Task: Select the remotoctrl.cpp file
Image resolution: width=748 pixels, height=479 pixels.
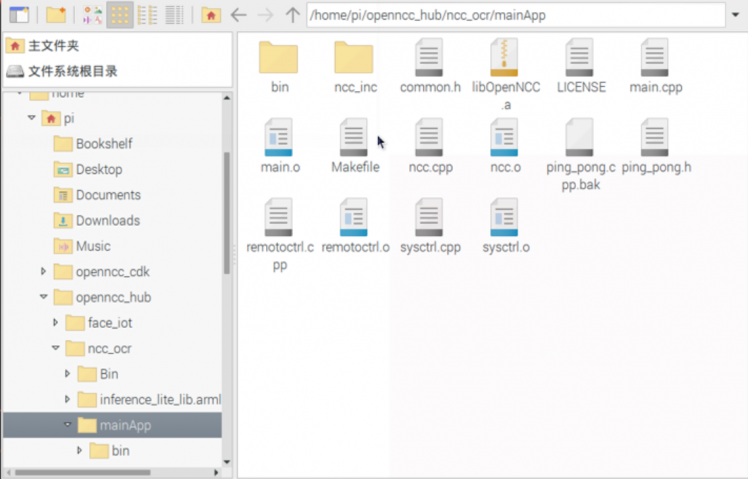Action: (280, 235)
